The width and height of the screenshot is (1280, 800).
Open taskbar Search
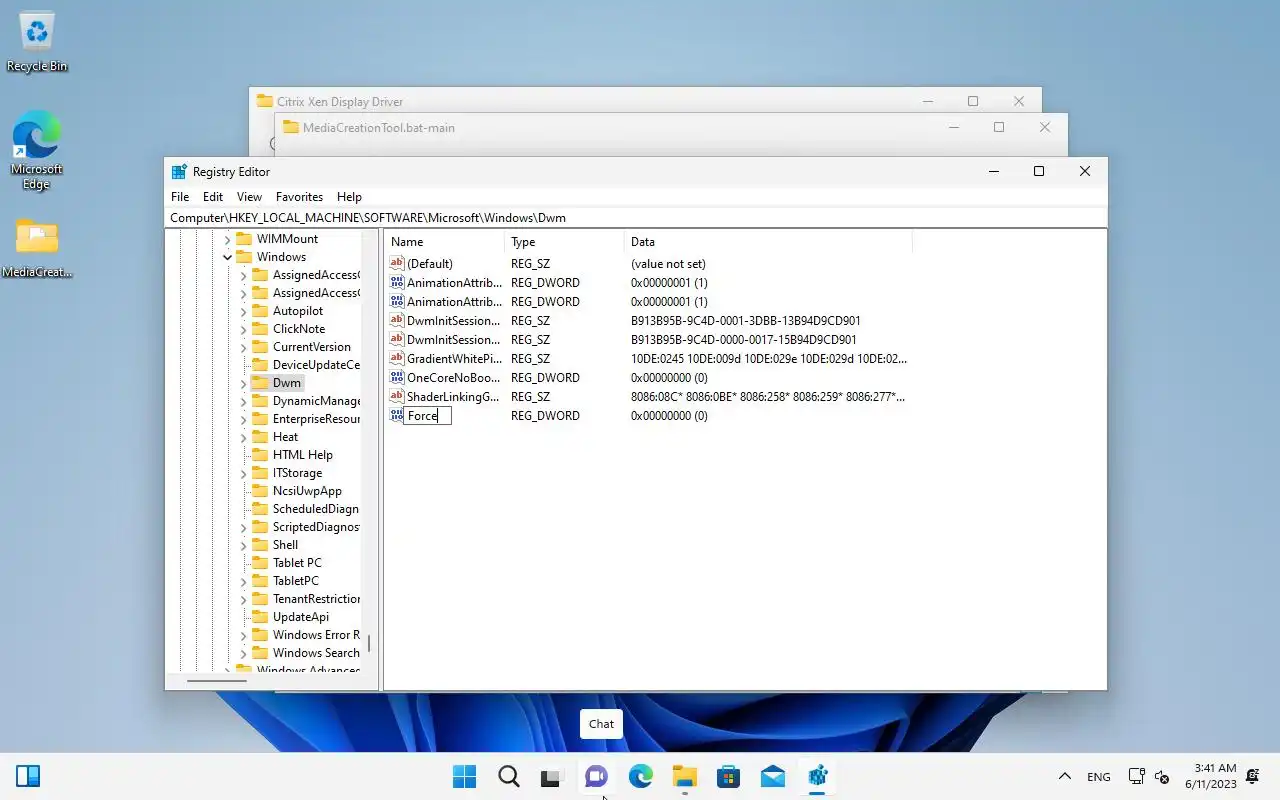tap(508, 777)
